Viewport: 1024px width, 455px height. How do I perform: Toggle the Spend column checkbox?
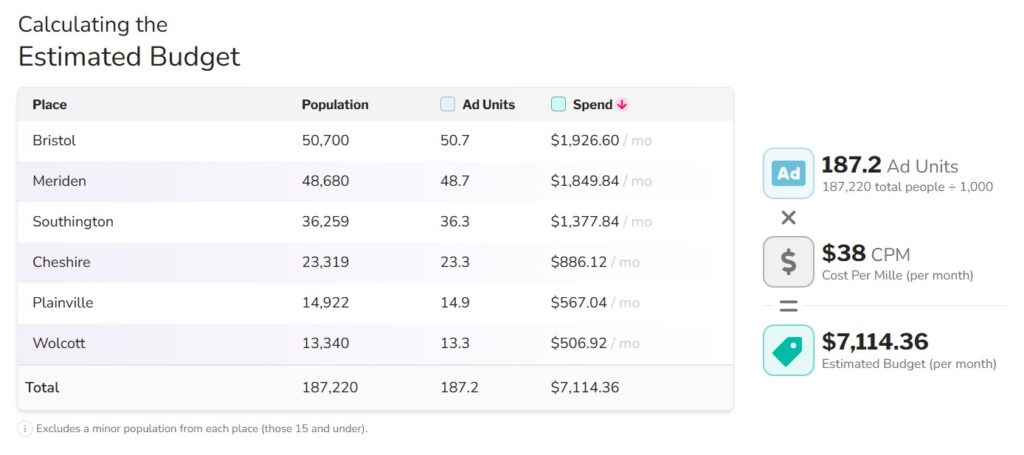click(x=558, y=104)
